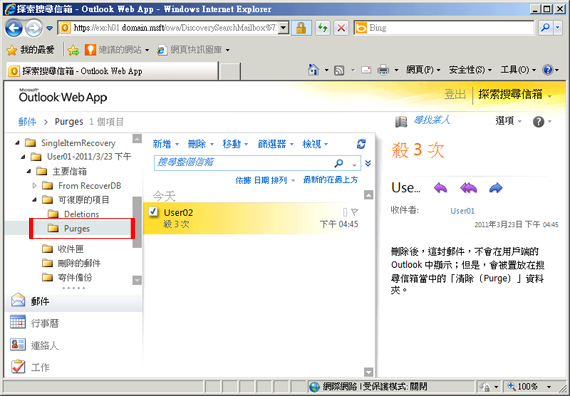Viewport: 570px width, 396px height.
Task: Click the Home icon in command bar
Action: coord(313,69)
